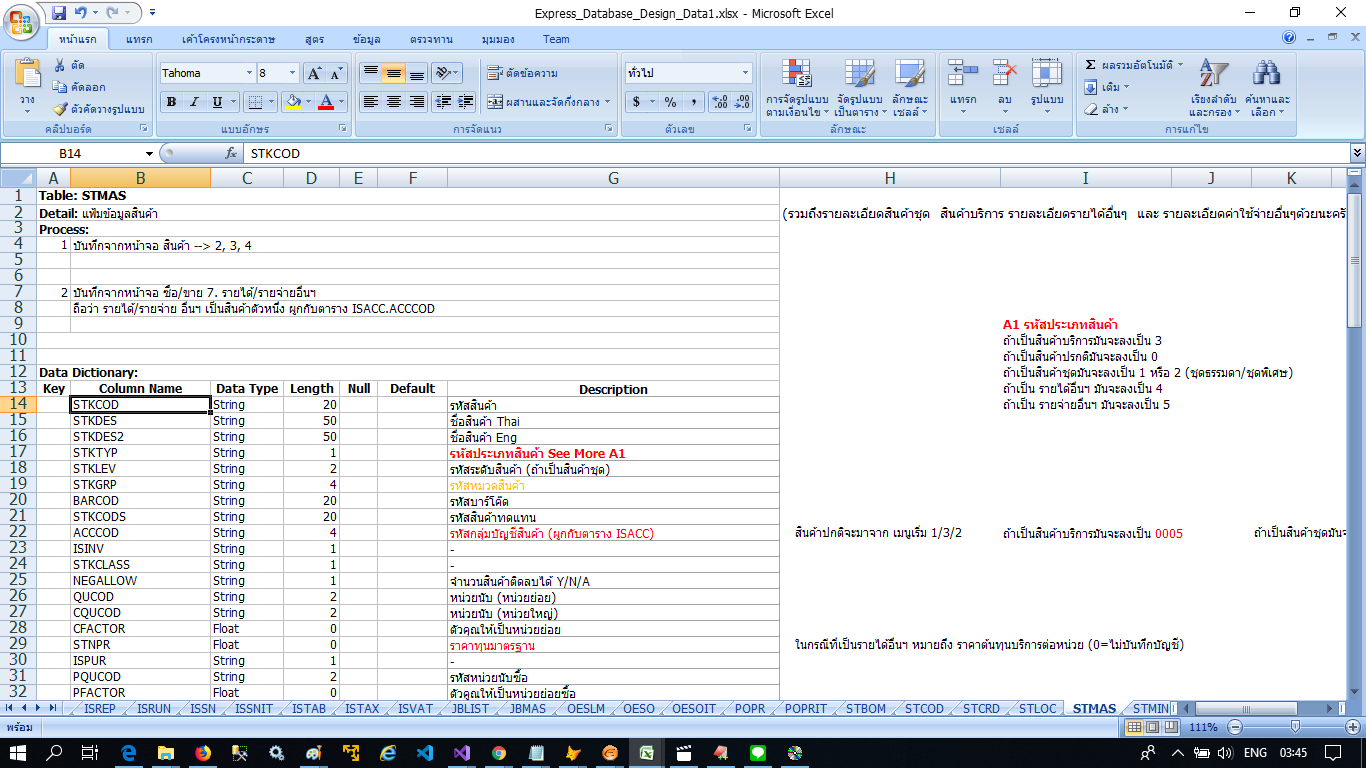Screen dimensions: 1366x768
Task: Decrease indent in alignment group
Action: [442, 102]
